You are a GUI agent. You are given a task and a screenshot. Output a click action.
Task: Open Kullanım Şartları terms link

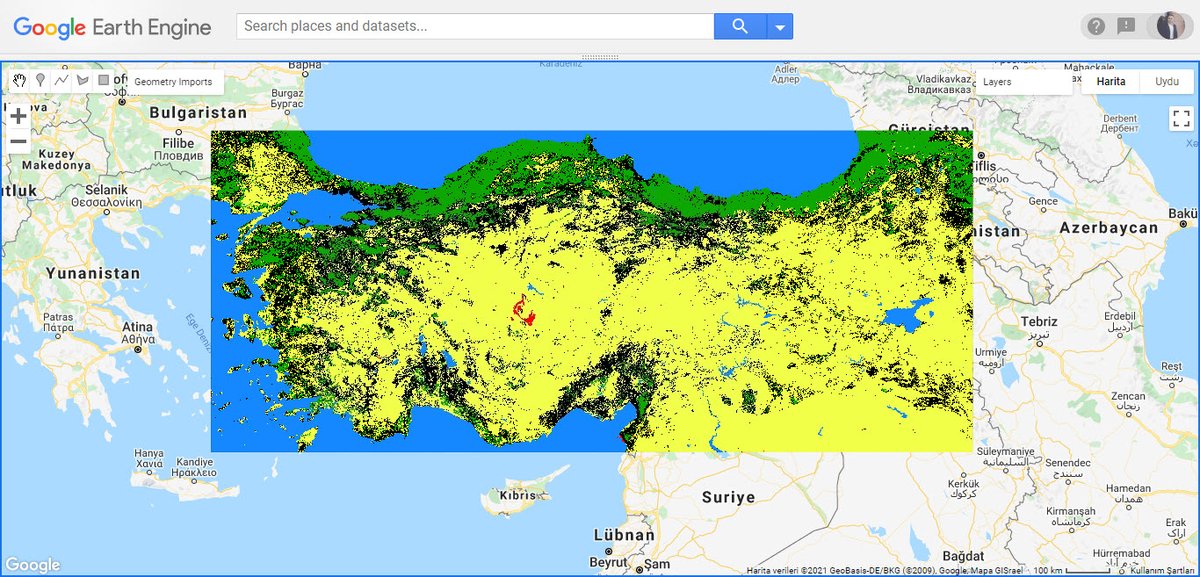(x=1162, y=571)
